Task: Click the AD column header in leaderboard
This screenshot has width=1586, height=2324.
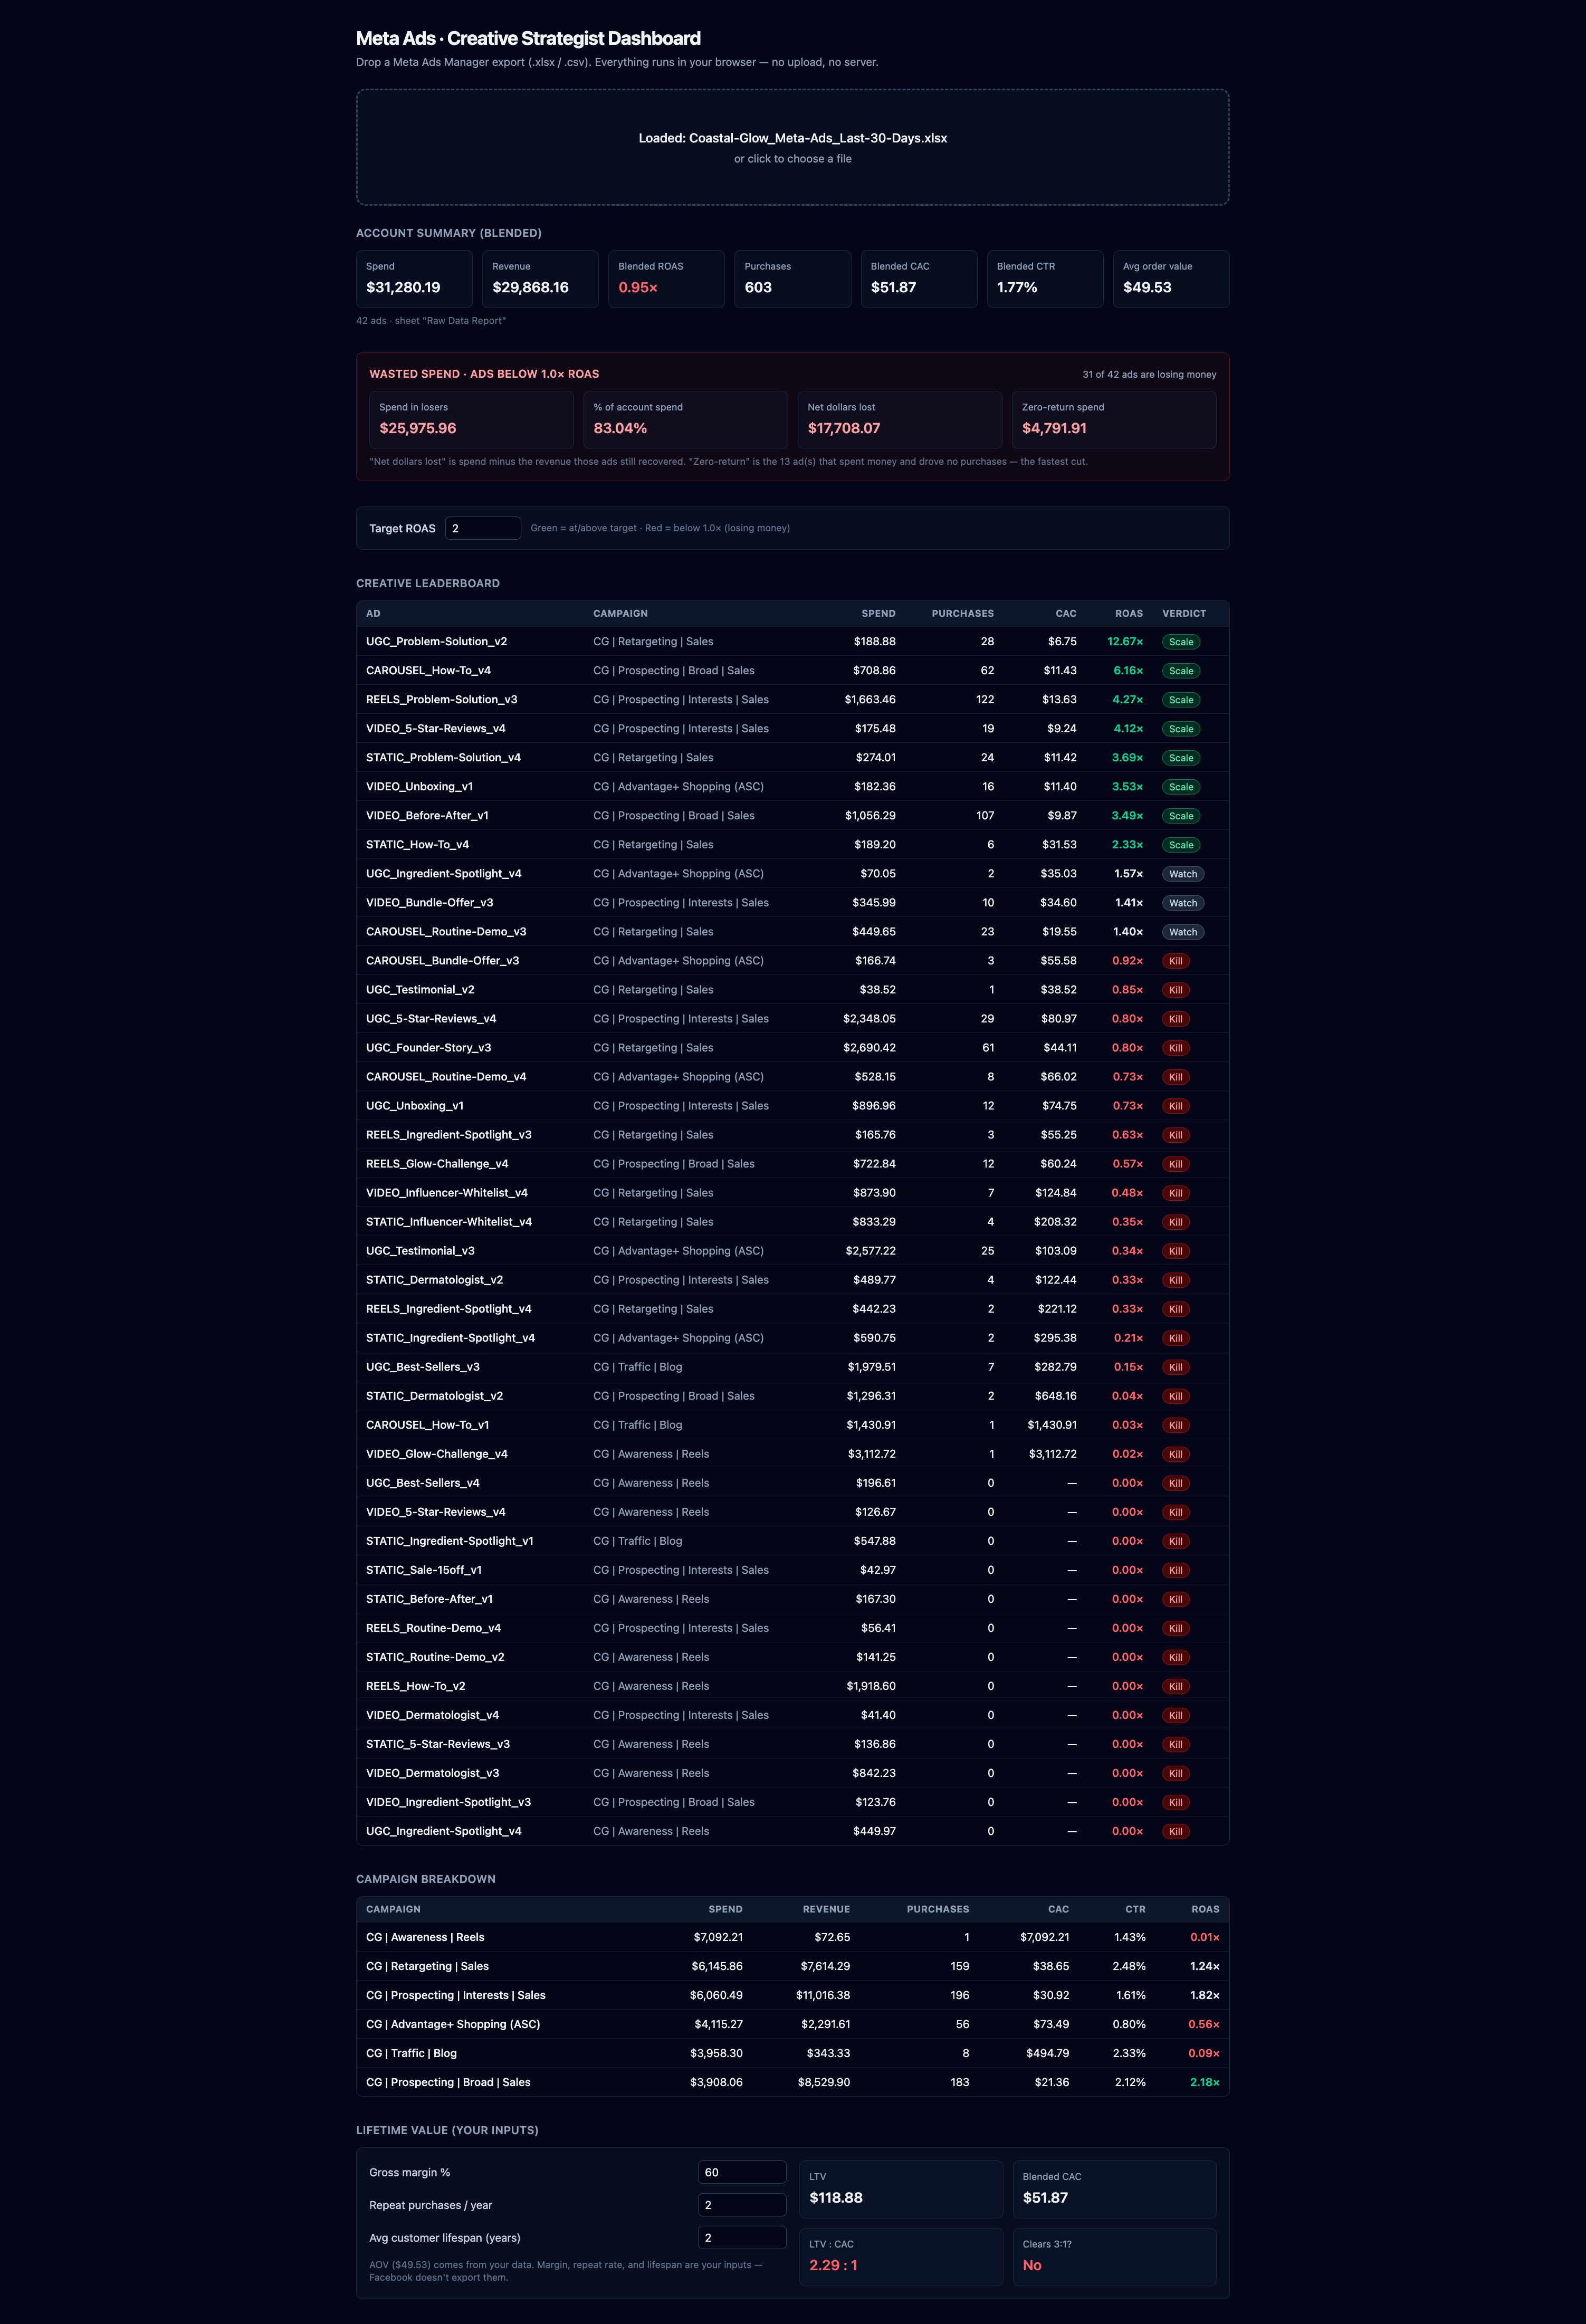Action: [x=373, y=613]
